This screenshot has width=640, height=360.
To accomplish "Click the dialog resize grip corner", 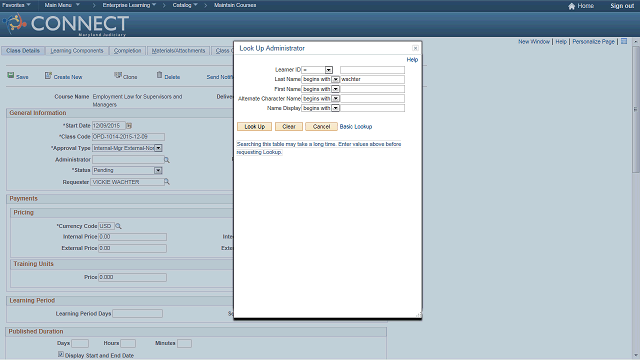I will click(418, 315).
